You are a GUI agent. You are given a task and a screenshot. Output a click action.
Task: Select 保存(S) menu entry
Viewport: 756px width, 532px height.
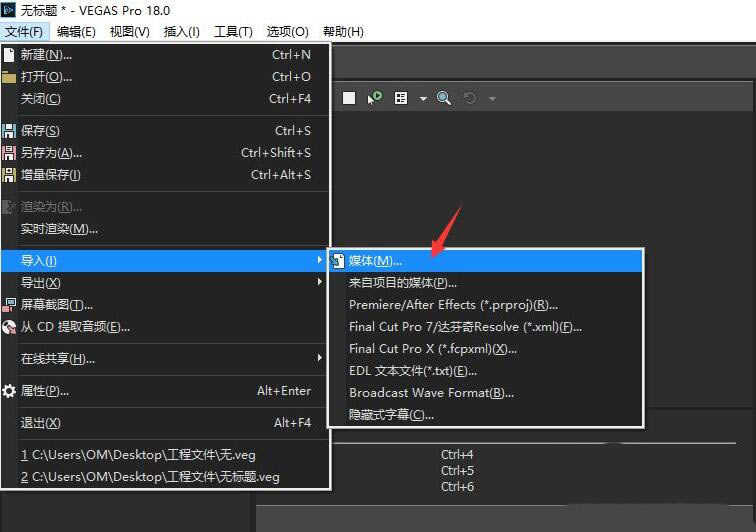pos(165,131)
